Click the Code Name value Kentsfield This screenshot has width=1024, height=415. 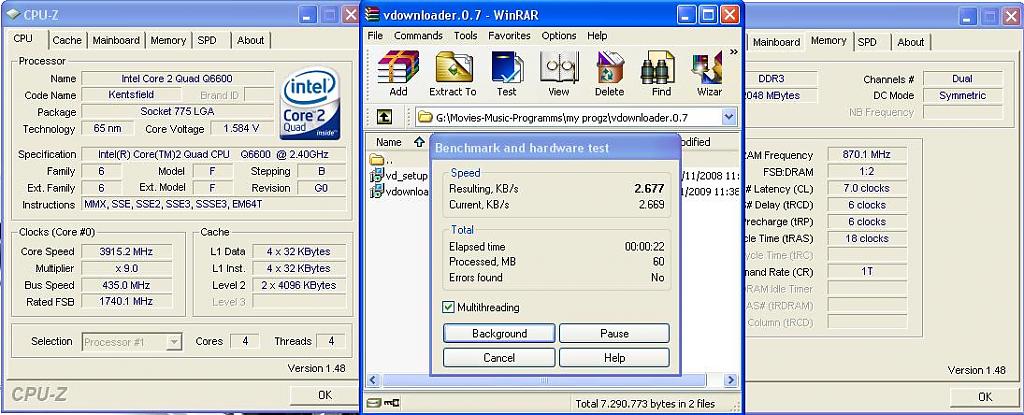[131, 95]
